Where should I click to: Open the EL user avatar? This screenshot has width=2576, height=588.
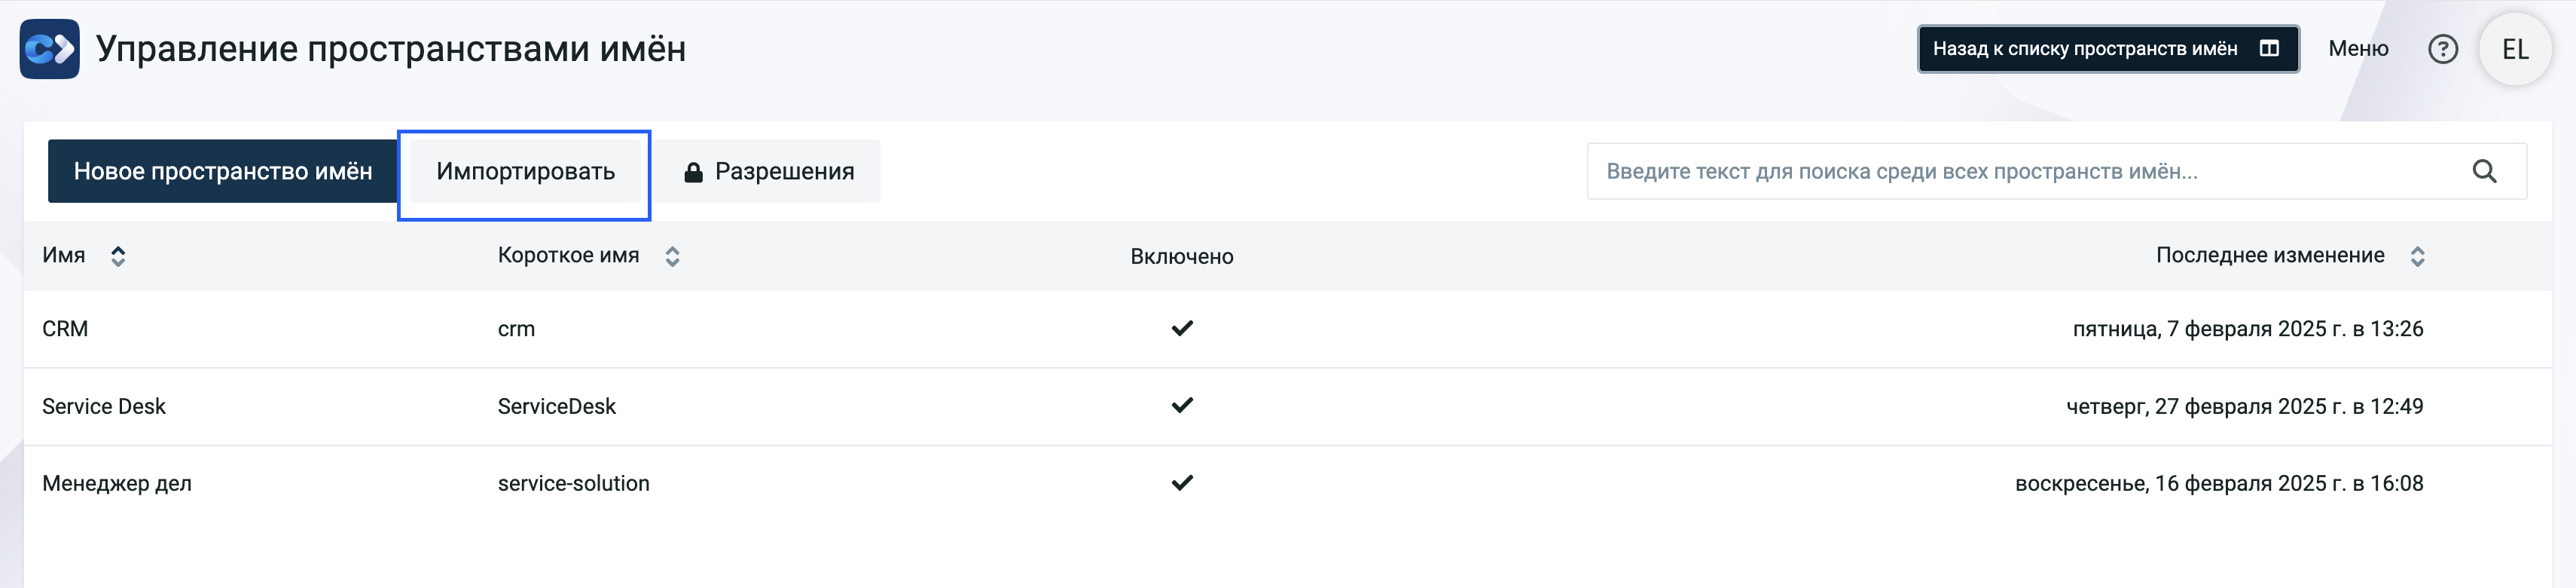click(2515, 49)
